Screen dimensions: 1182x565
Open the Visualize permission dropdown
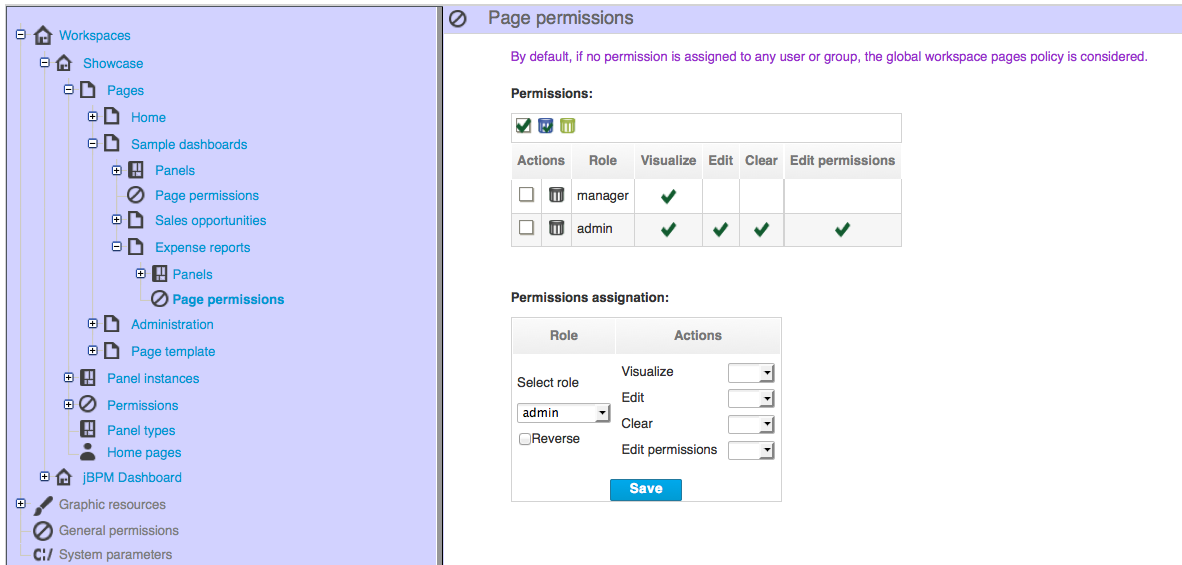click(x=752, y=373)
